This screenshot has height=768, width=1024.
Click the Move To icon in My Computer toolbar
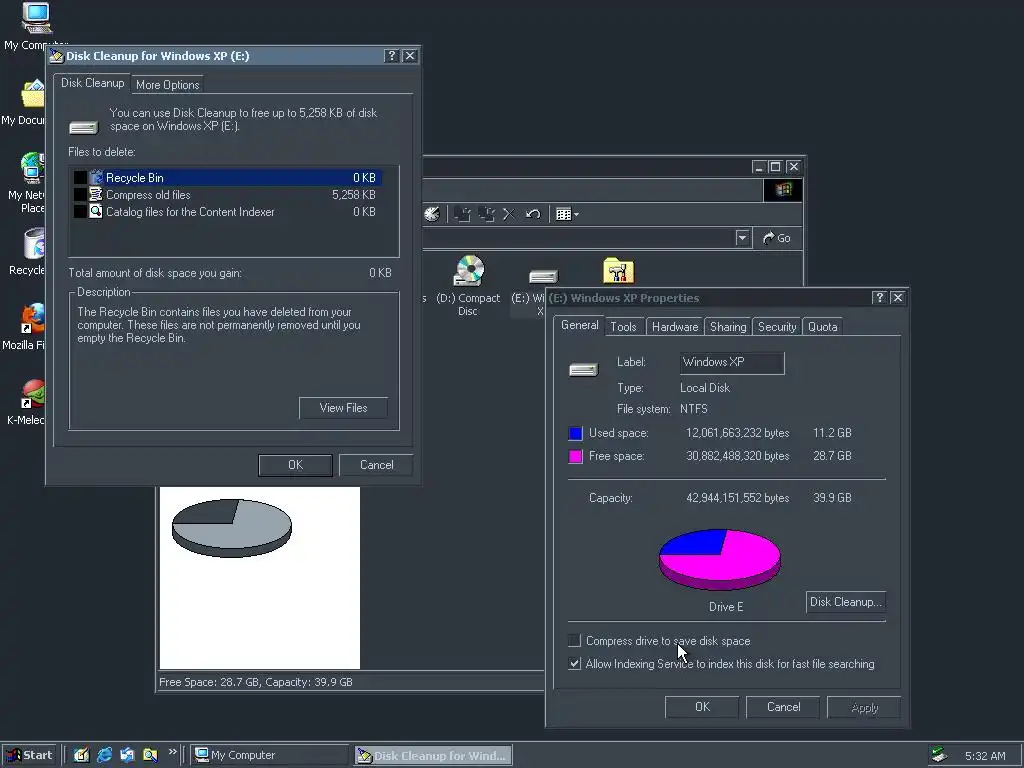coord(462,214)
